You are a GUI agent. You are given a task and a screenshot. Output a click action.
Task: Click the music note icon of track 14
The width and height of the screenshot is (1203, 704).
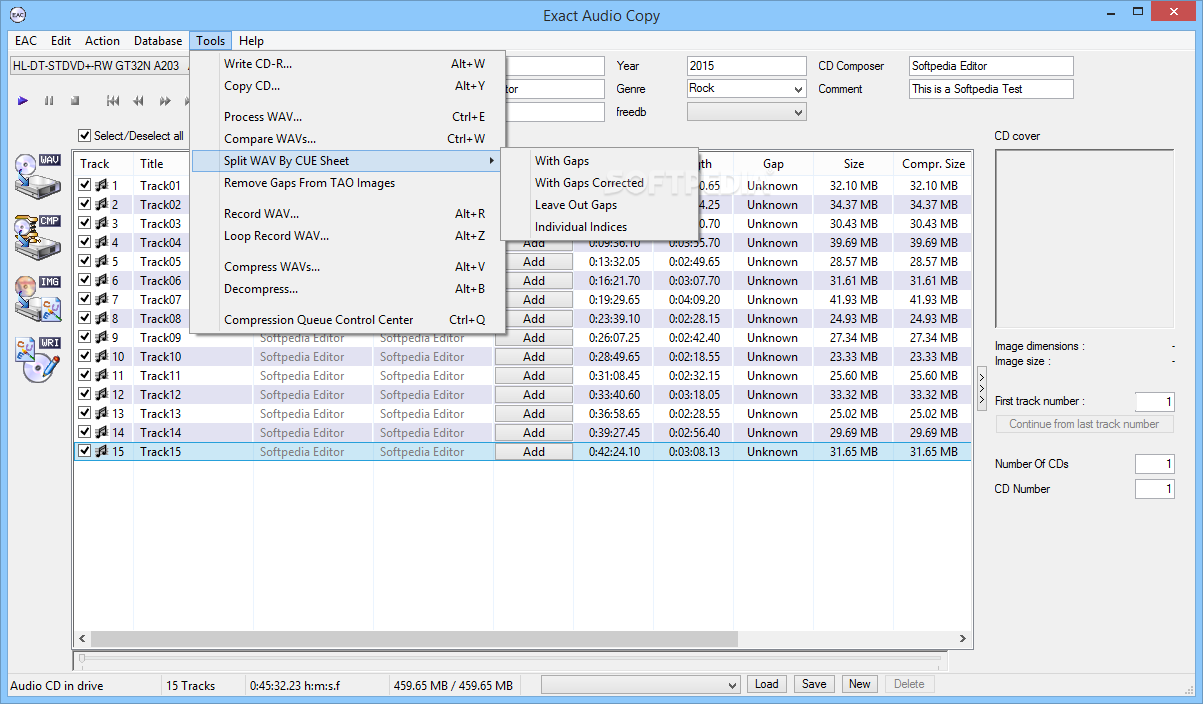click(101, 432)
